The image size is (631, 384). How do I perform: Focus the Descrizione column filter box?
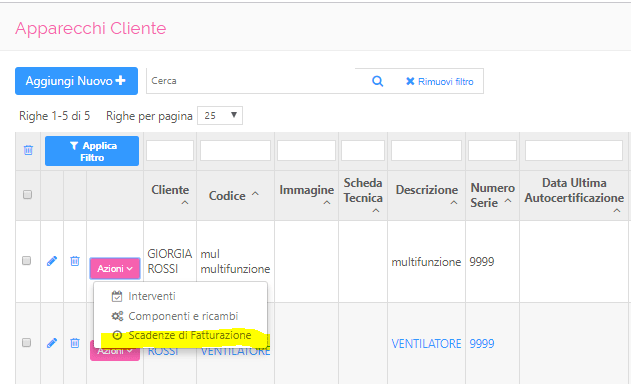click(426, 151)
